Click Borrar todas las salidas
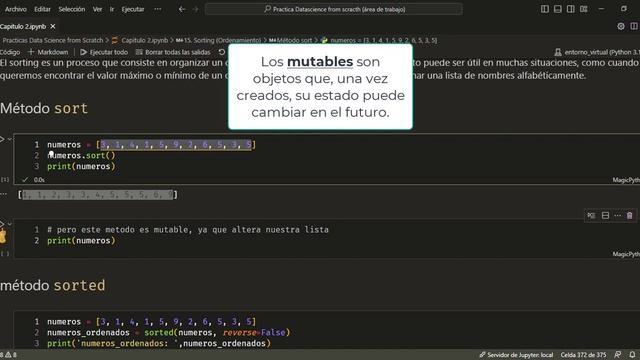This screenshot has width=640, height=360. click(x=173, y=52)
